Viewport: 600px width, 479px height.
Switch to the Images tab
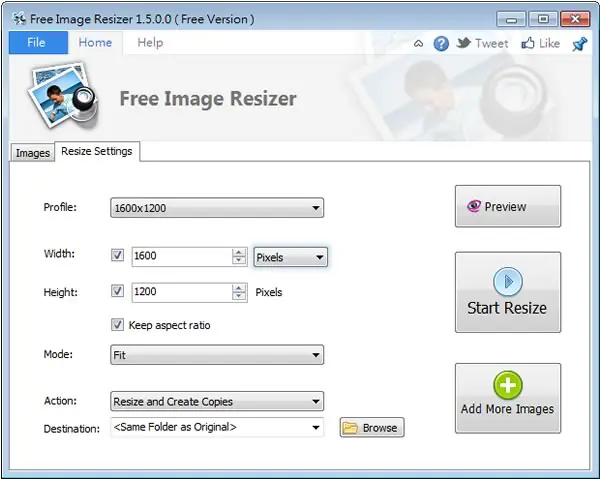pos(33,153)
